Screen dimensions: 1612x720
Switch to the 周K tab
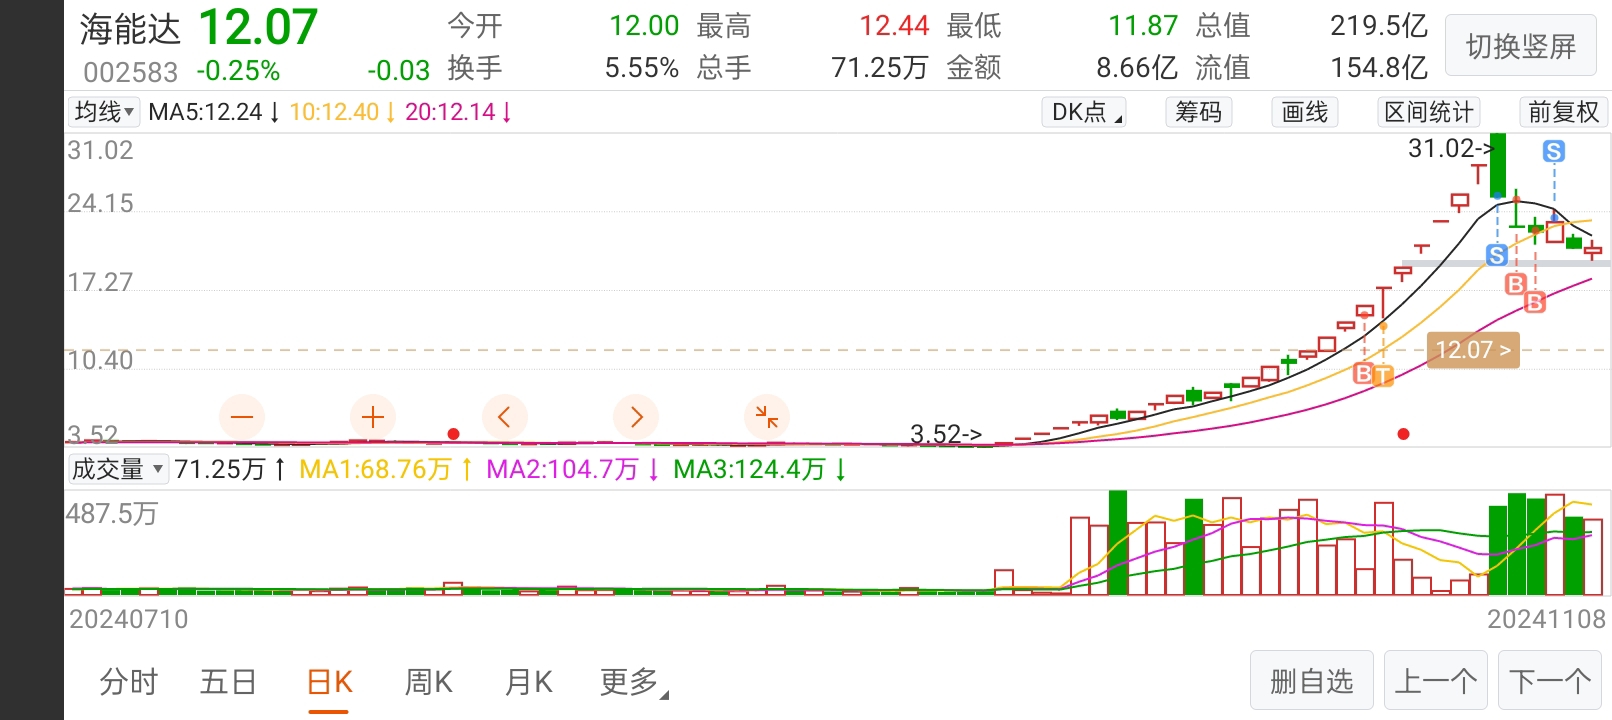429,682
